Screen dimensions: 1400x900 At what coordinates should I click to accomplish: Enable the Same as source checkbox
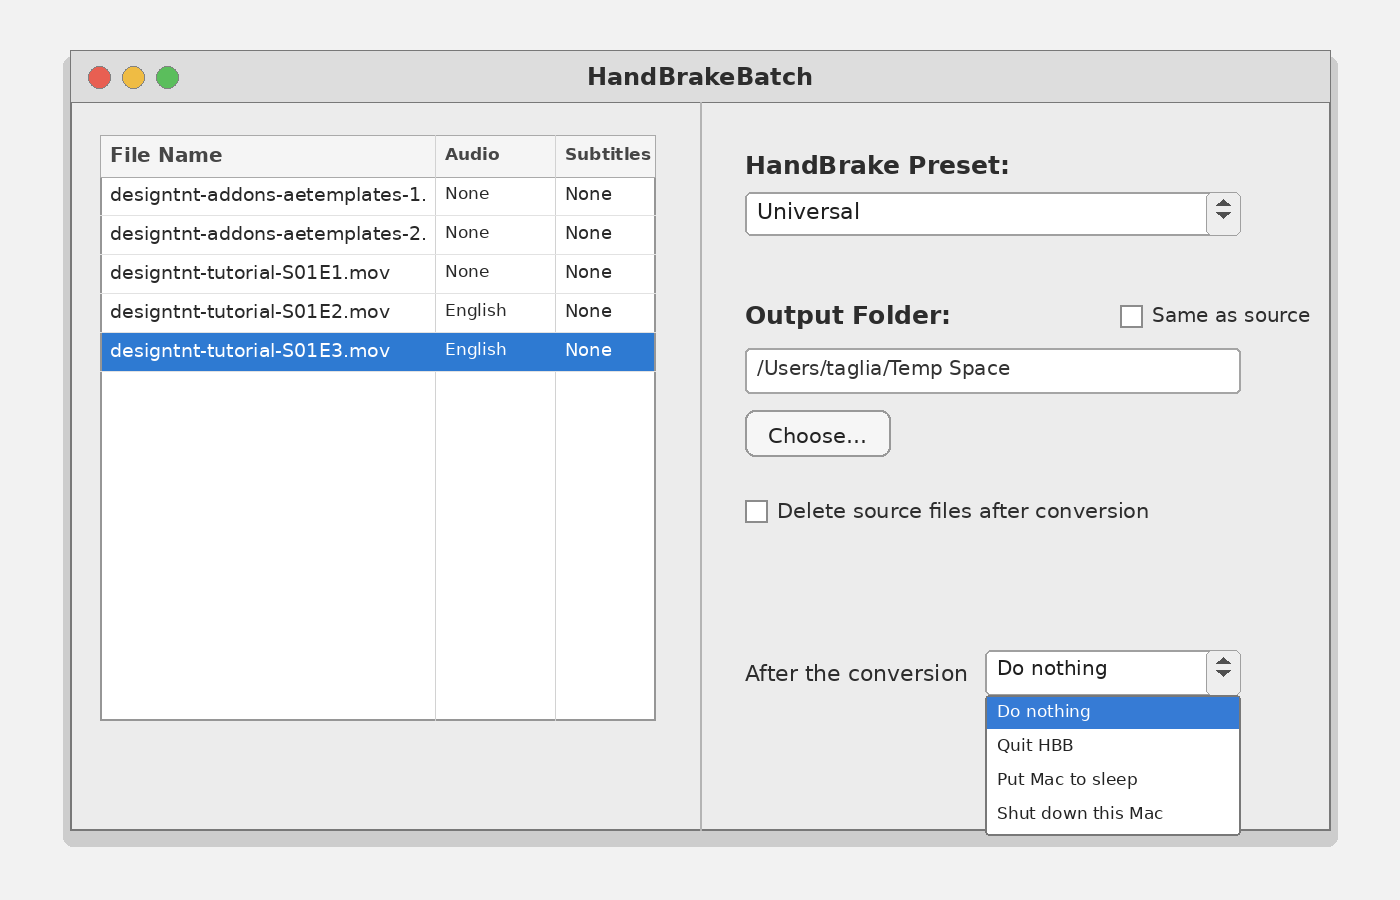[1131, 316]
